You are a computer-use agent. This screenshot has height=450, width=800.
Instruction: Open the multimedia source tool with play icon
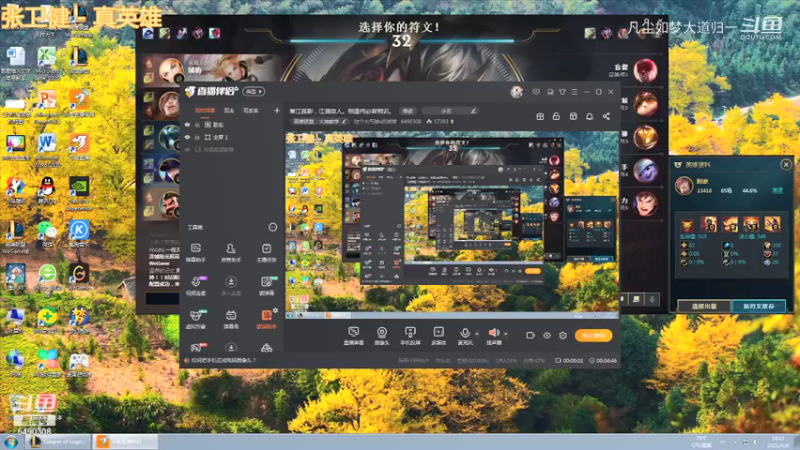pos(438,335)
